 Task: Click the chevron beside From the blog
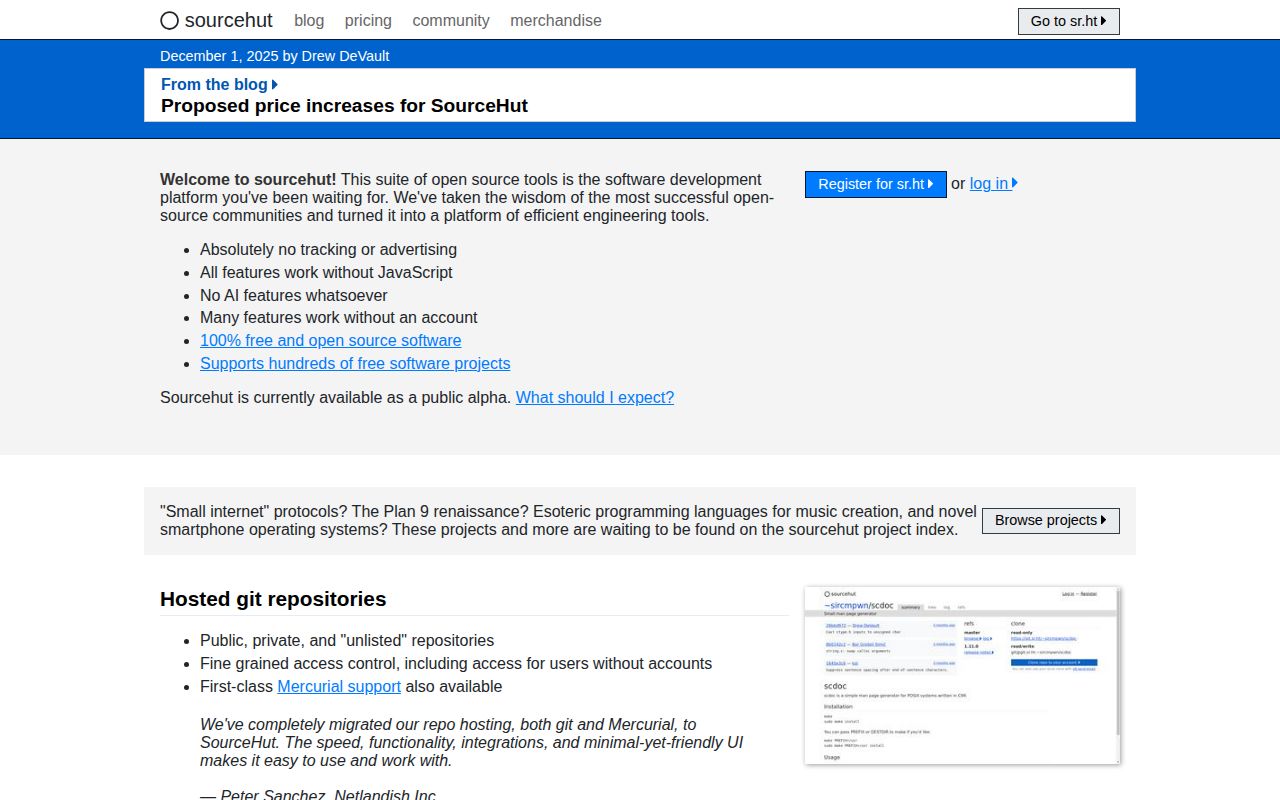(275, 84)
